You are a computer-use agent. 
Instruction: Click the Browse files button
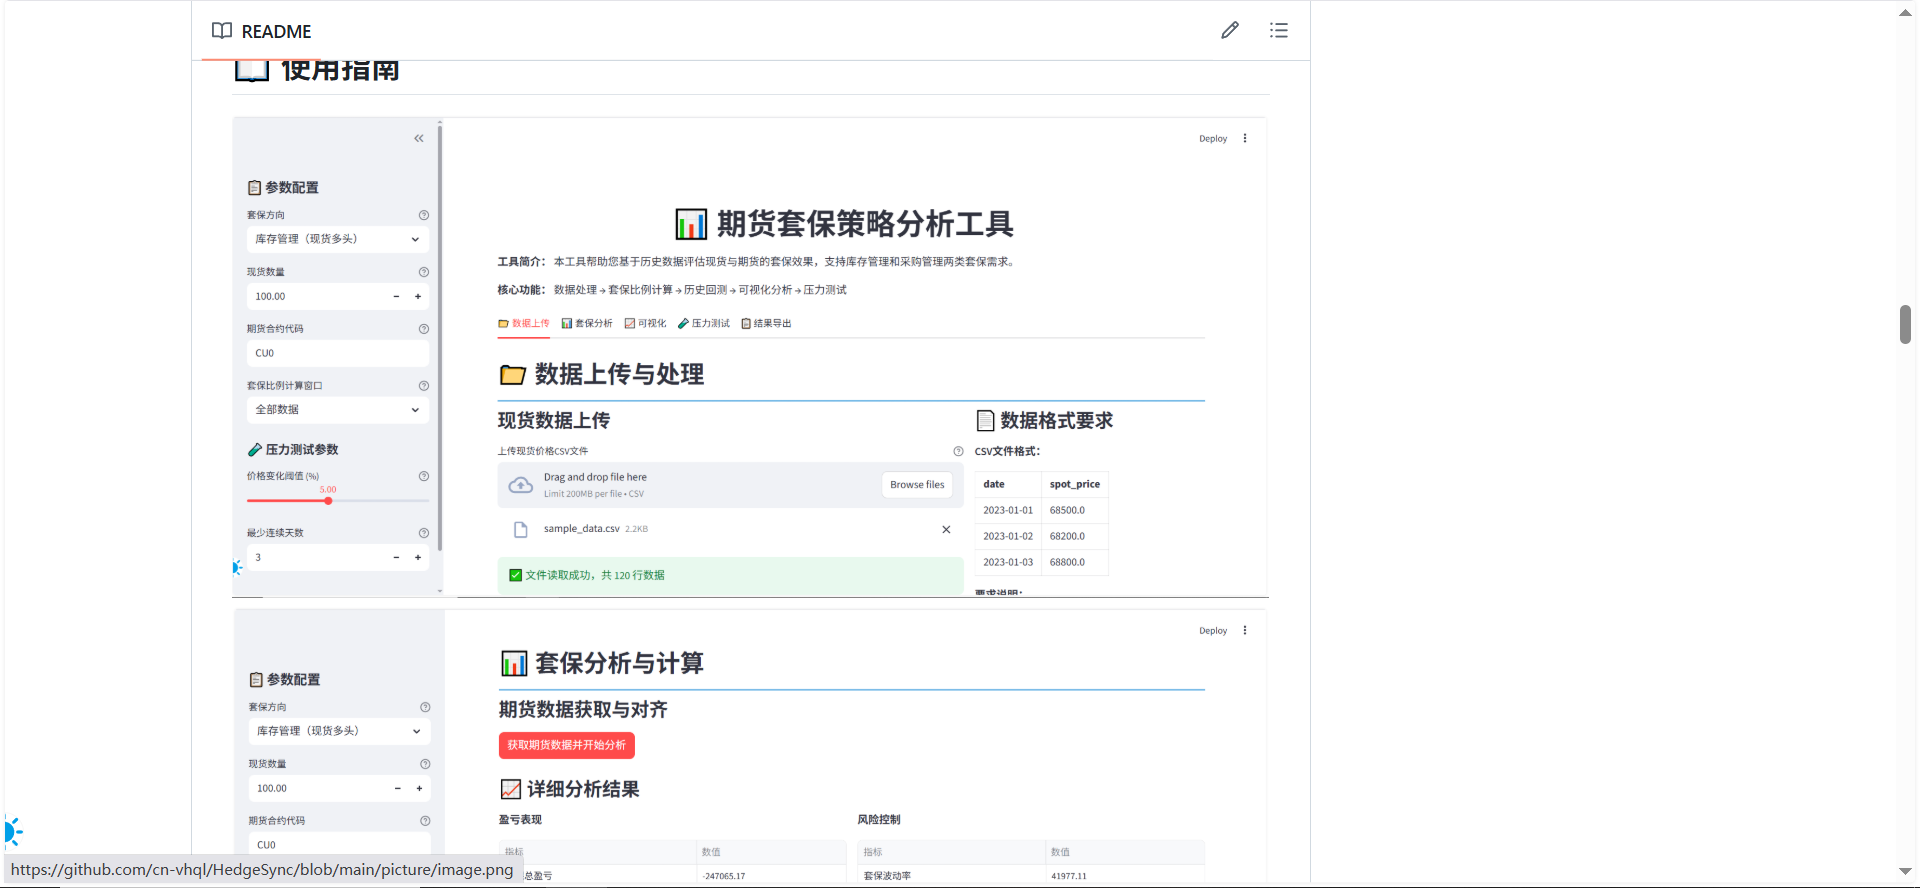click(x=917, y=485)
